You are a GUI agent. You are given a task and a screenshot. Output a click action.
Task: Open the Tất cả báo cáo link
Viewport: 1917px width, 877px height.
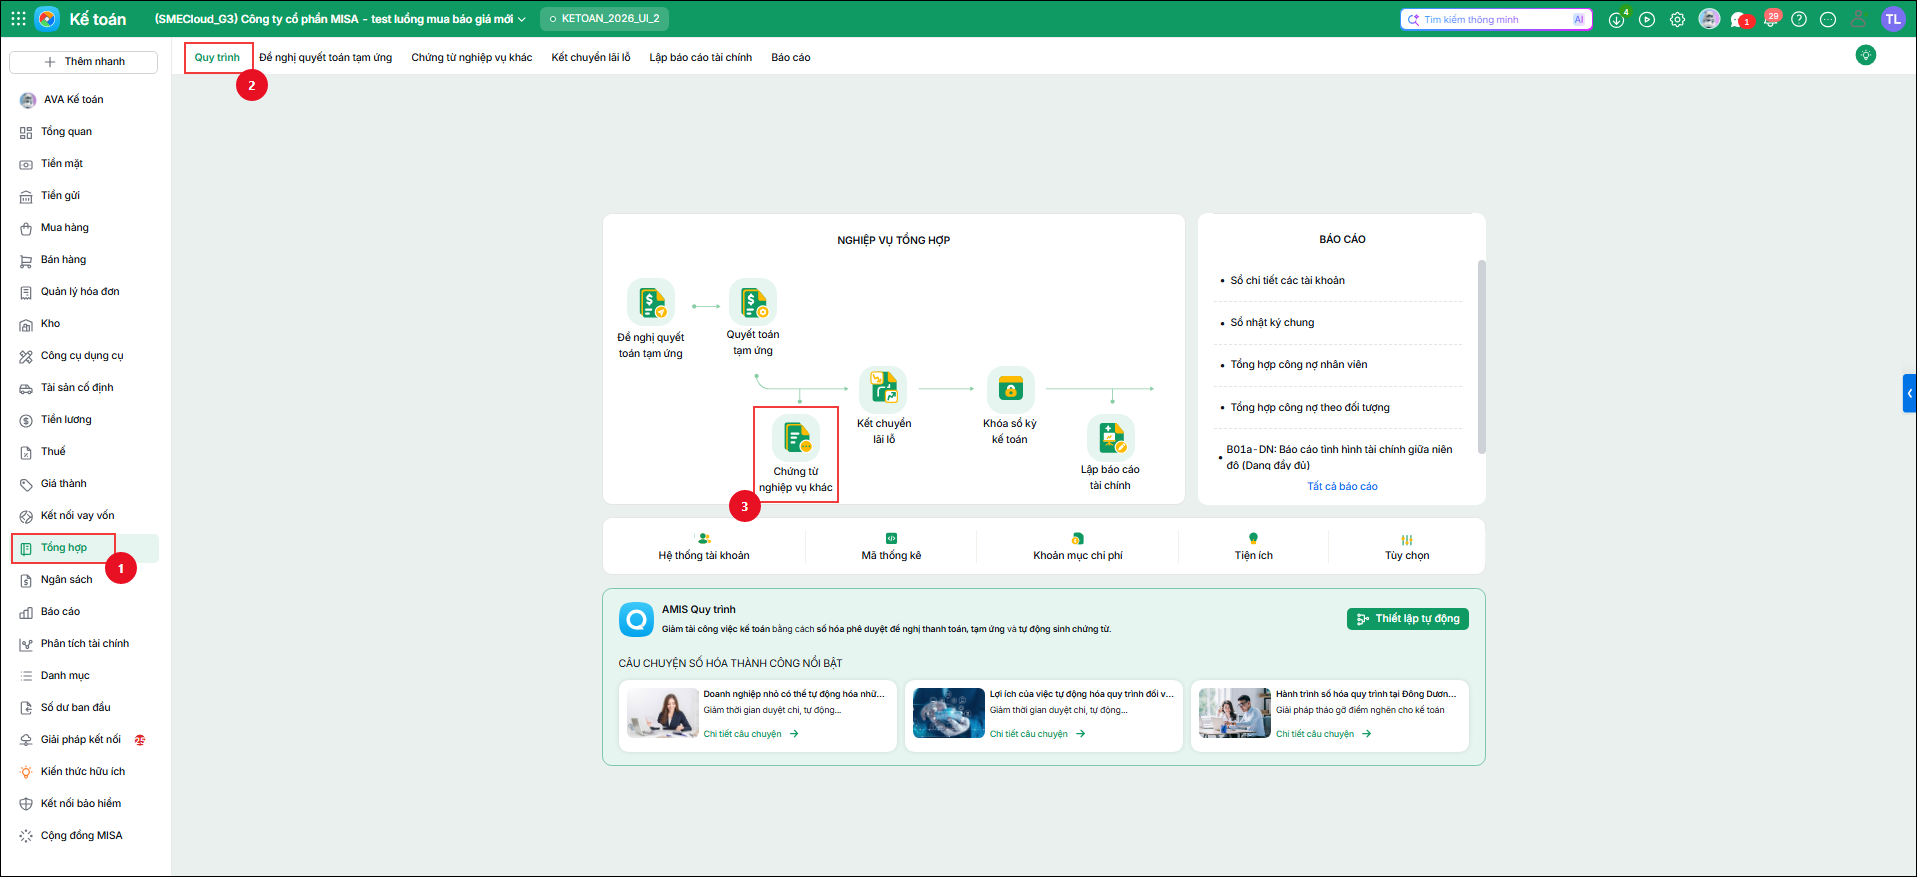coord(1342,486)
